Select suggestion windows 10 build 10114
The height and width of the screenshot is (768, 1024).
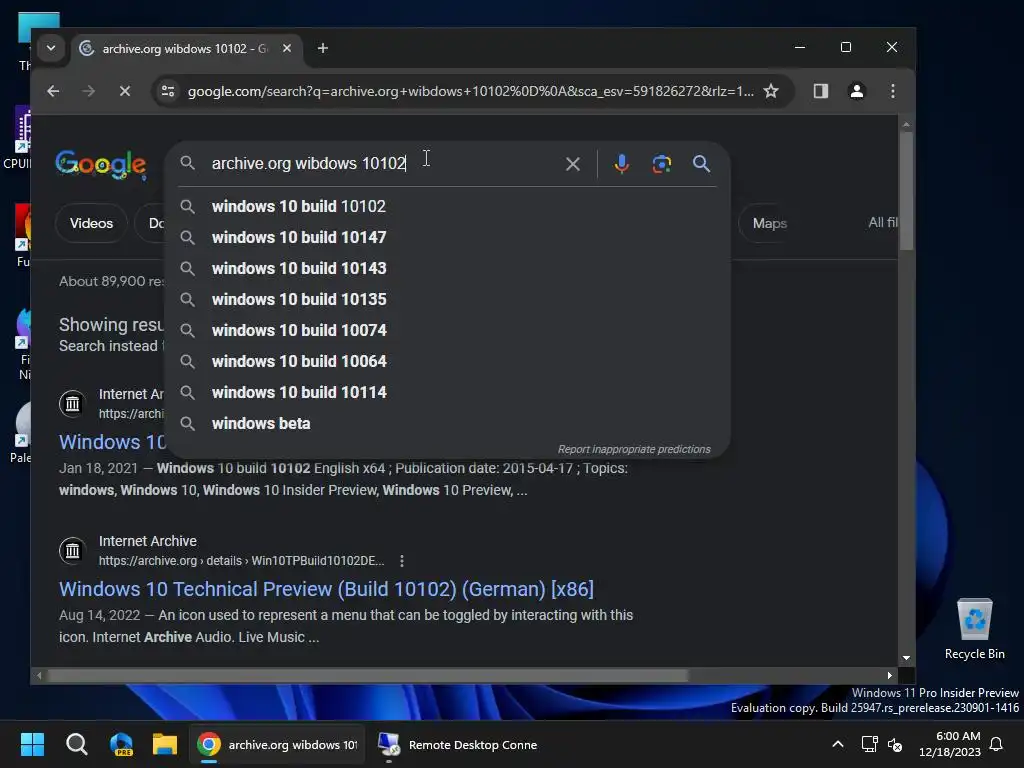point(447,392)
